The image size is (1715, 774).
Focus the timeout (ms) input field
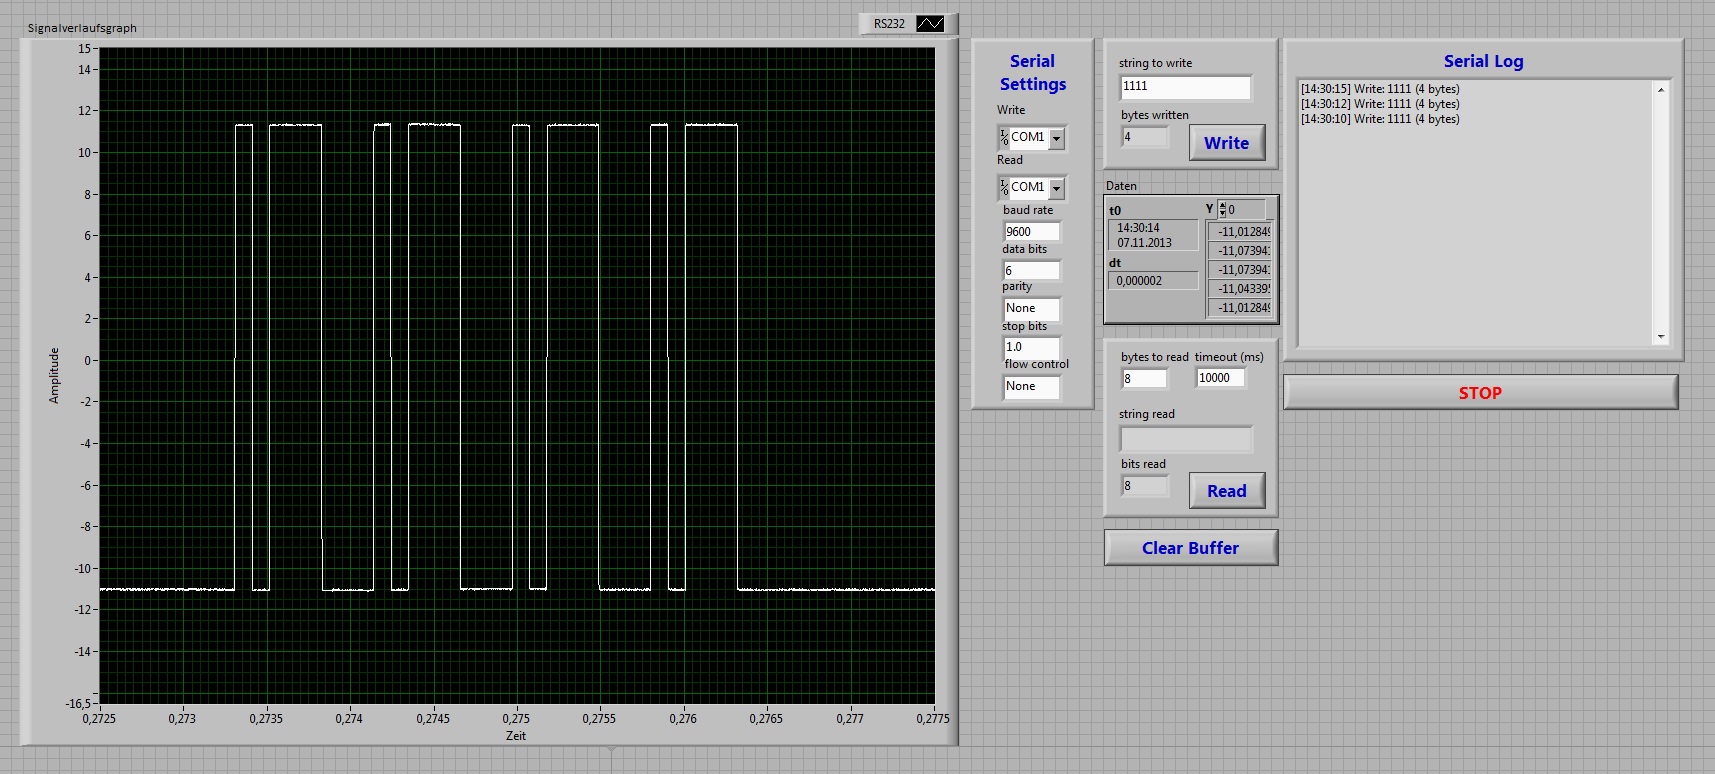pyautogui.click(x=1220, y=378)
